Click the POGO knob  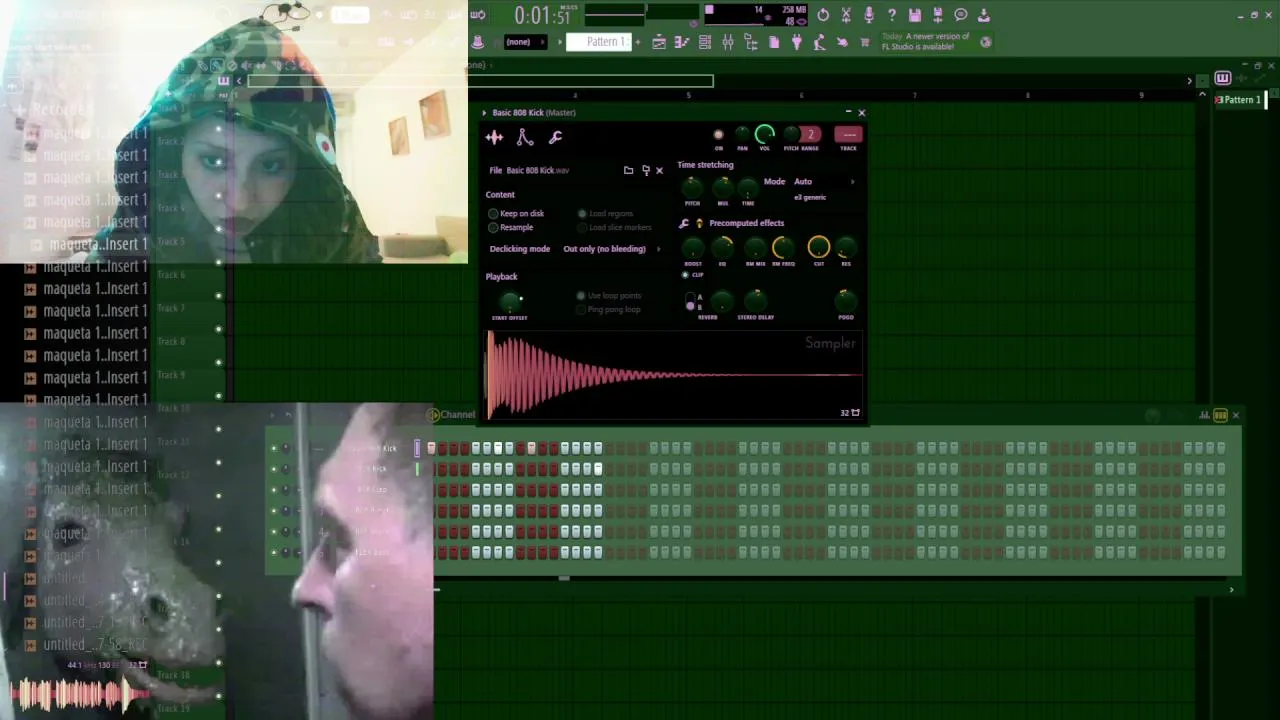tap(846, 301)
